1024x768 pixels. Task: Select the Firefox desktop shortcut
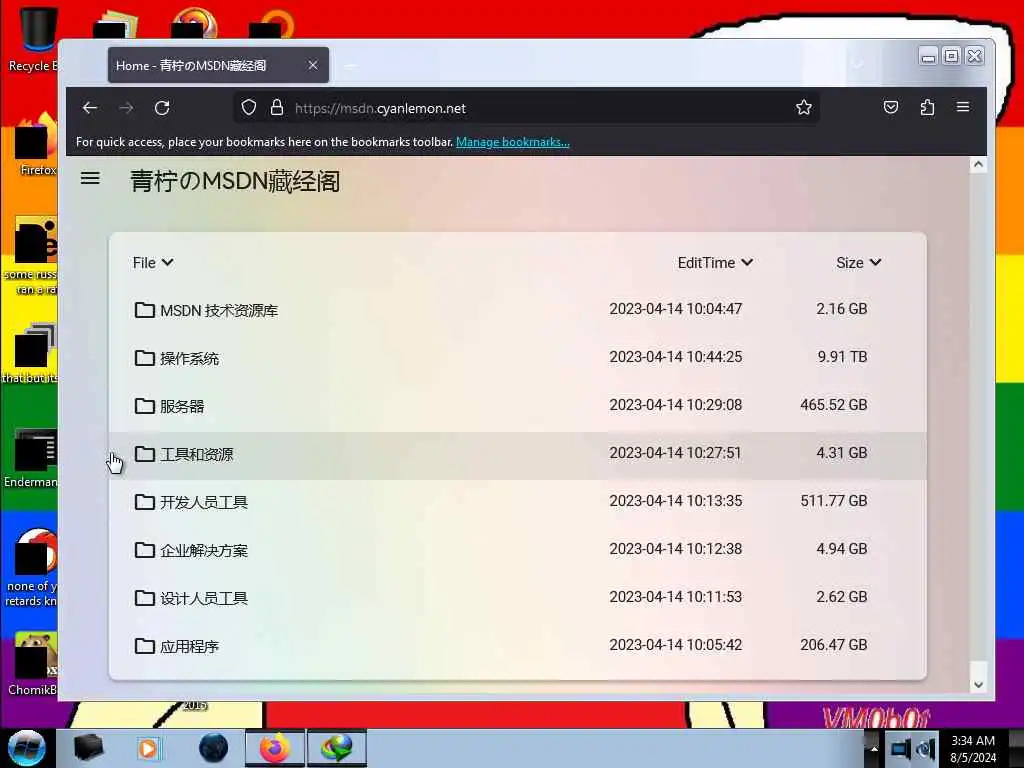click(x=37, y=146)
